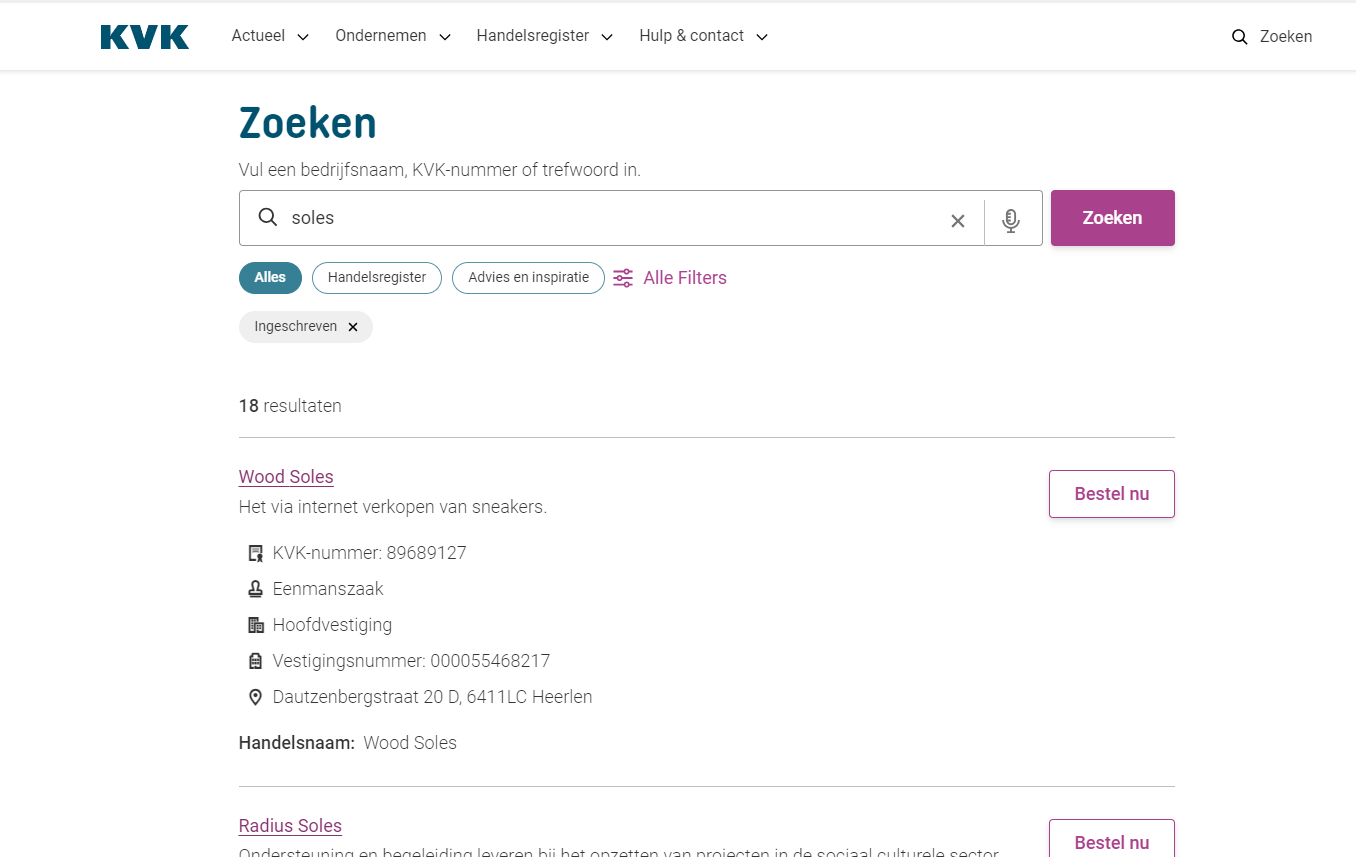1356x857 pixels.
Task: Click the KVK-nummer certificate icon
Action: click(255, 553)
